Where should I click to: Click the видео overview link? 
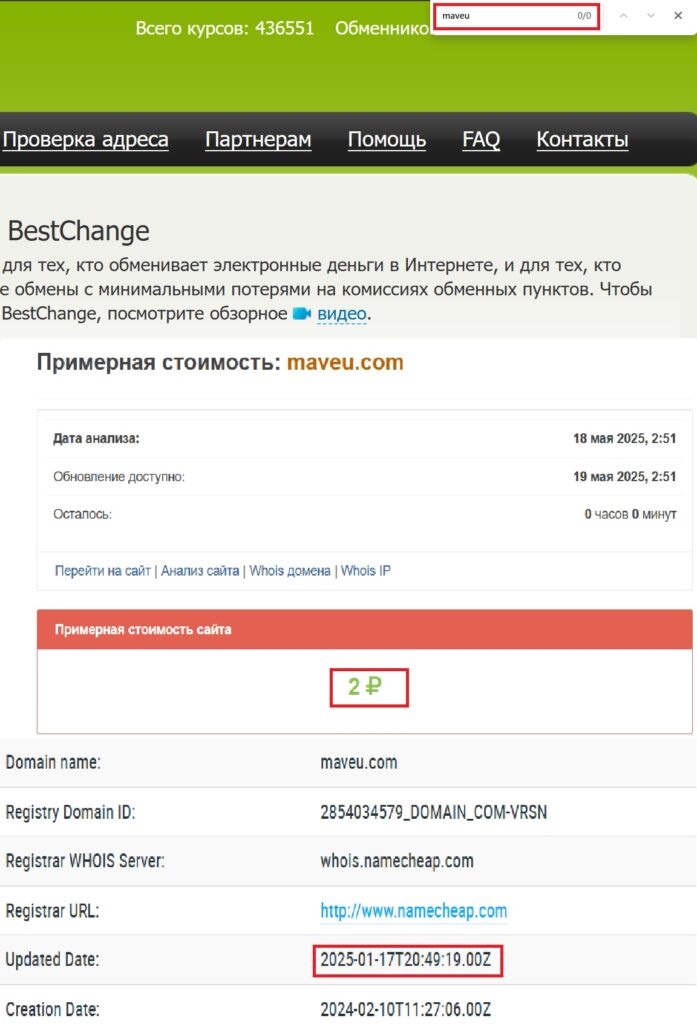pos(342,314)
